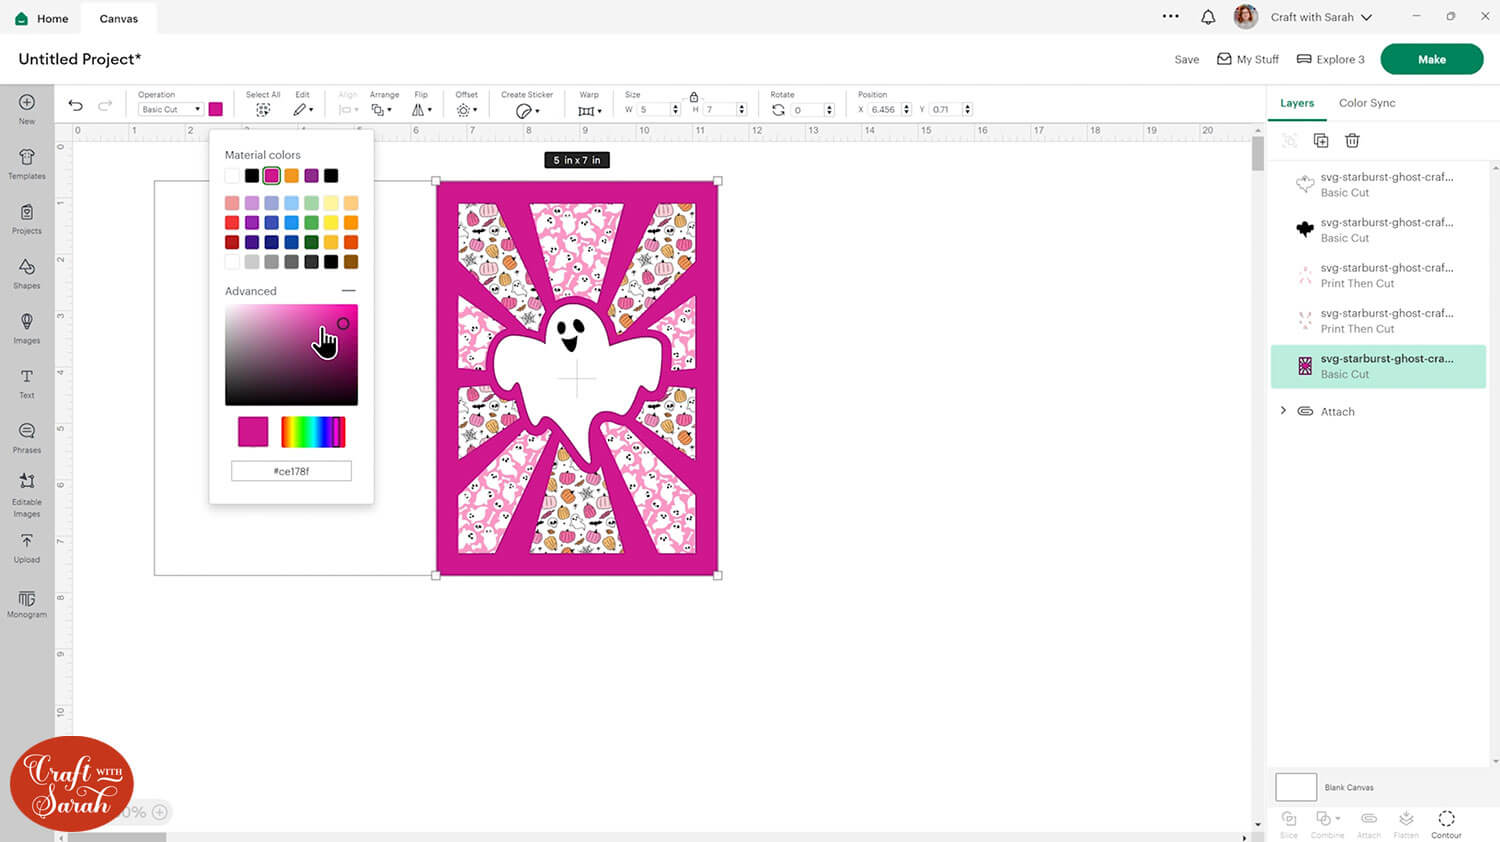Click the green Make button
The width and height of the screenshot is (1500, 842).
pos(1431,59)
